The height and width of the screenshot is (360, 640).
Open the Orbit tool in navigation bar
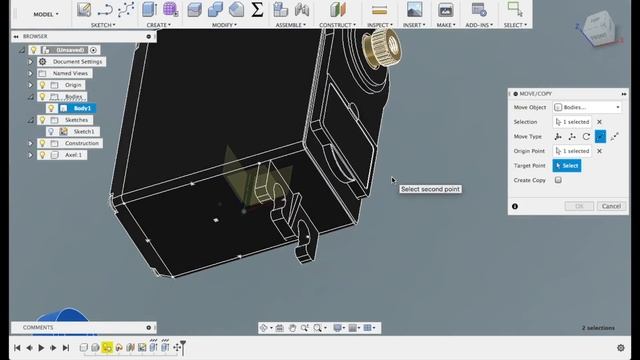[x=264, y=328]
